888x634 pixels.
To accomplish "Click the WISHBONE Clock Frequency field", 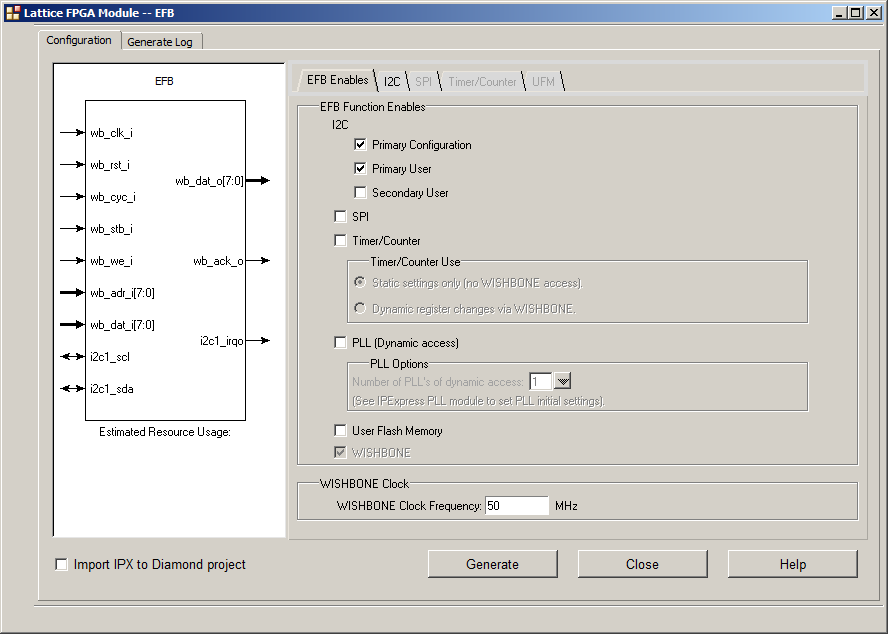I will 516,505.
